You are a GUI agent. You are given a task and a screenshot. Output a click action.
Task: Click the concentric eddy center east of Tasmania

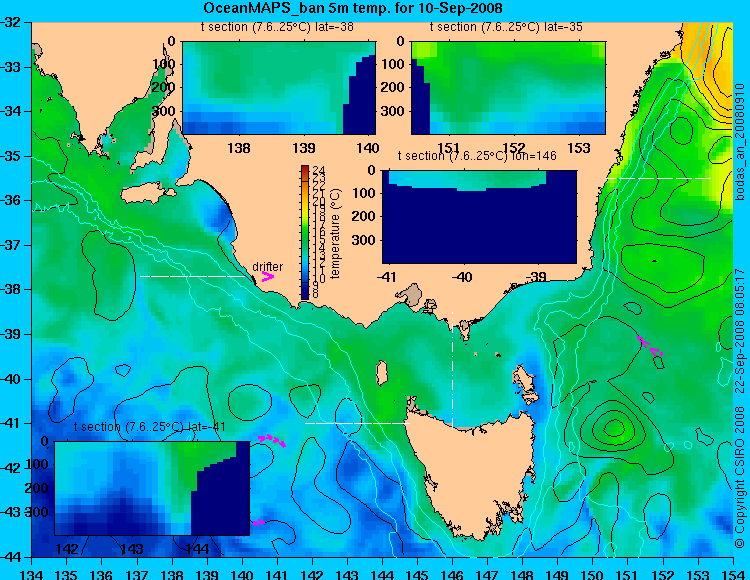(614, 427)
